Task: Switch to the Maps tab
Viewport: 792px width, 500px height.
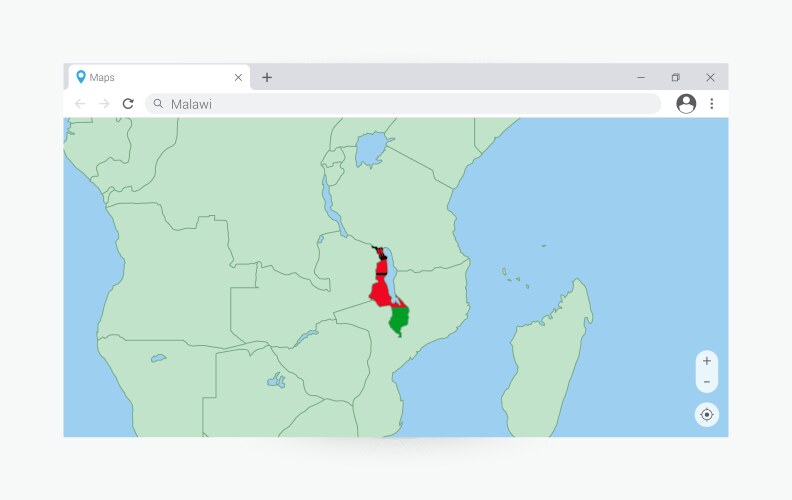Action: coord(150,77)
